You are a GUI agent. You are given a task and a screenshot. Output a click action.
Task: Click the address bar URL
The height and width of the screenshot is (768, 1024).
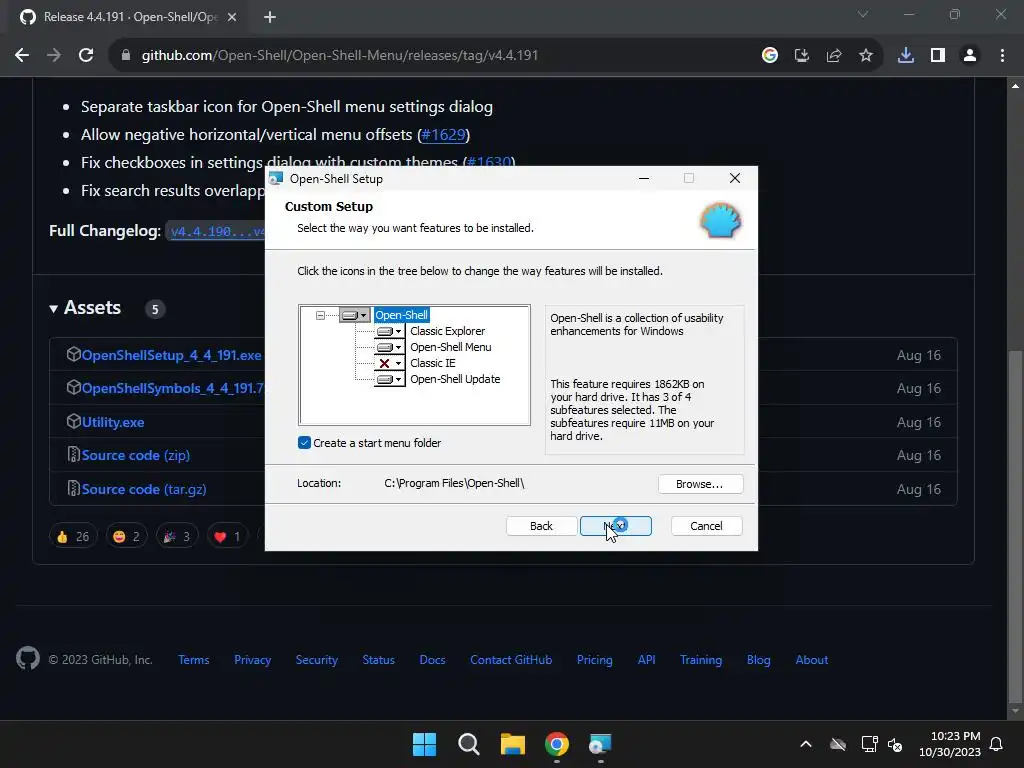(x=340, y=56)
